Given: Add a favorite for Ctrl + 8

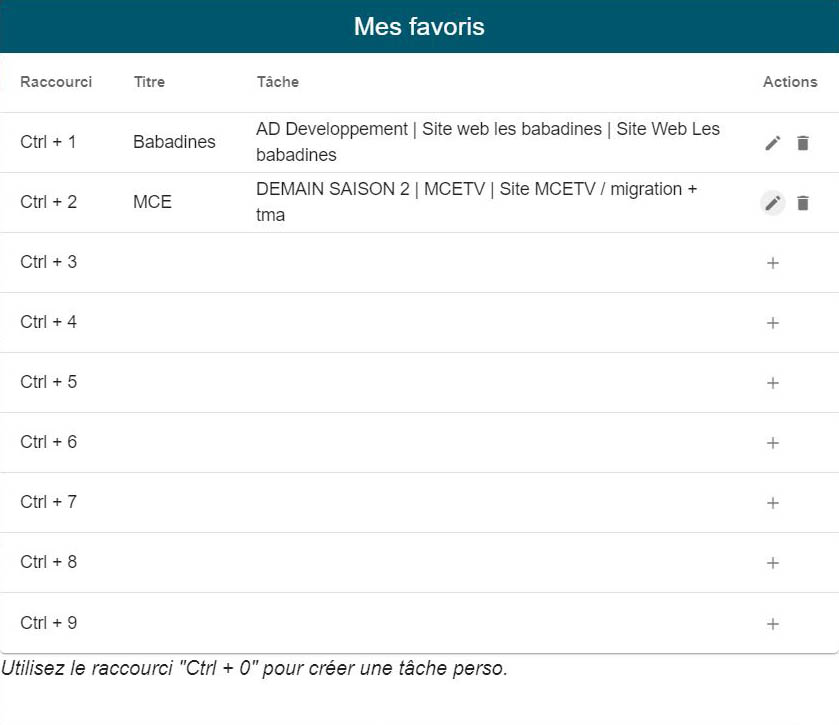Looking at the screenshot, I should point(772,563).
